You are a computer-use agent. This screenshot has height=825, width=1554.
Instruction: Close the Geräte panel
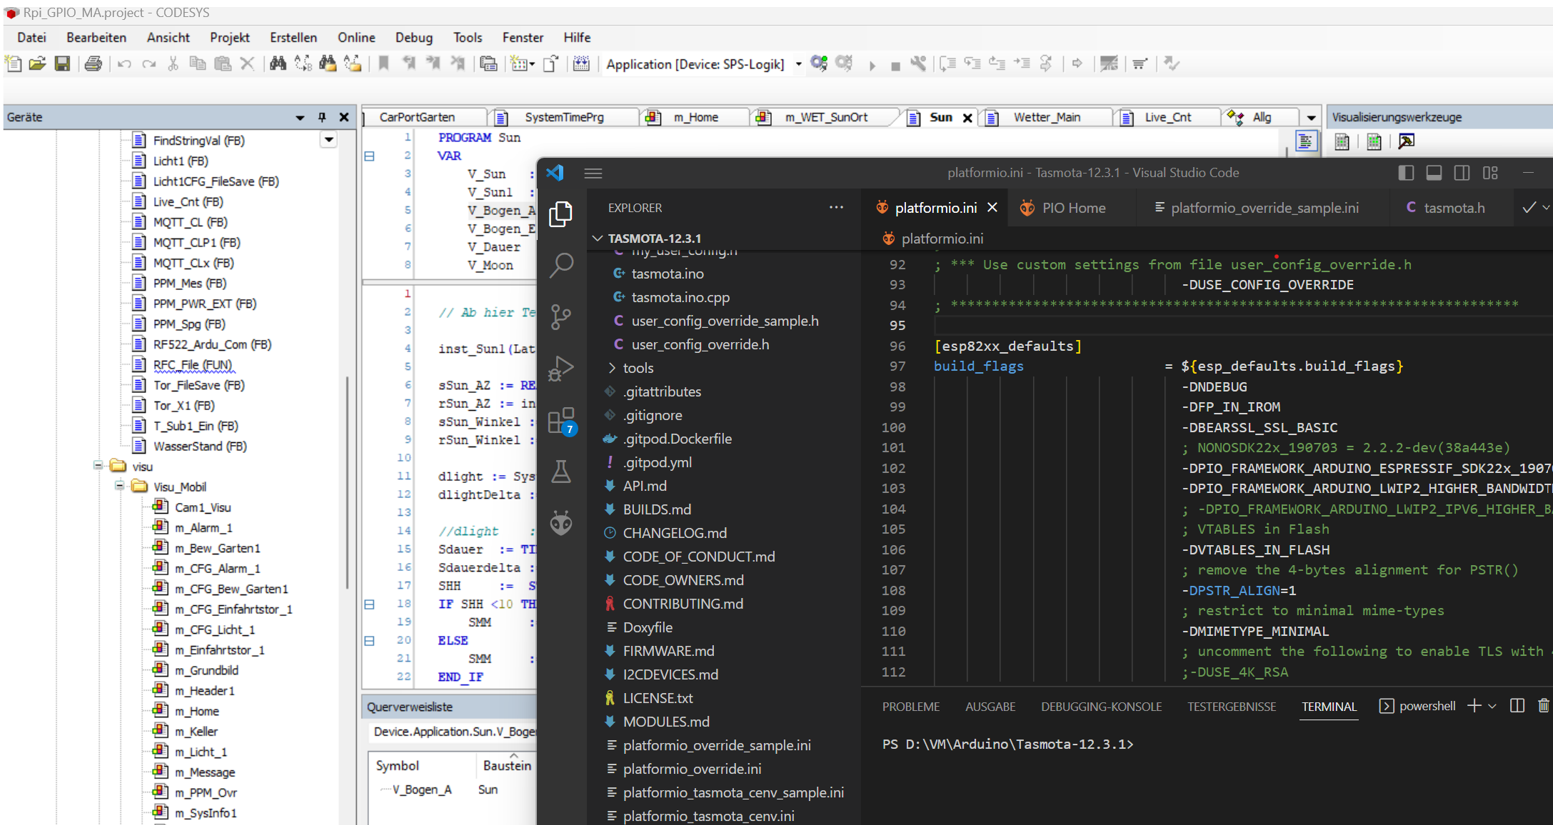344,117
